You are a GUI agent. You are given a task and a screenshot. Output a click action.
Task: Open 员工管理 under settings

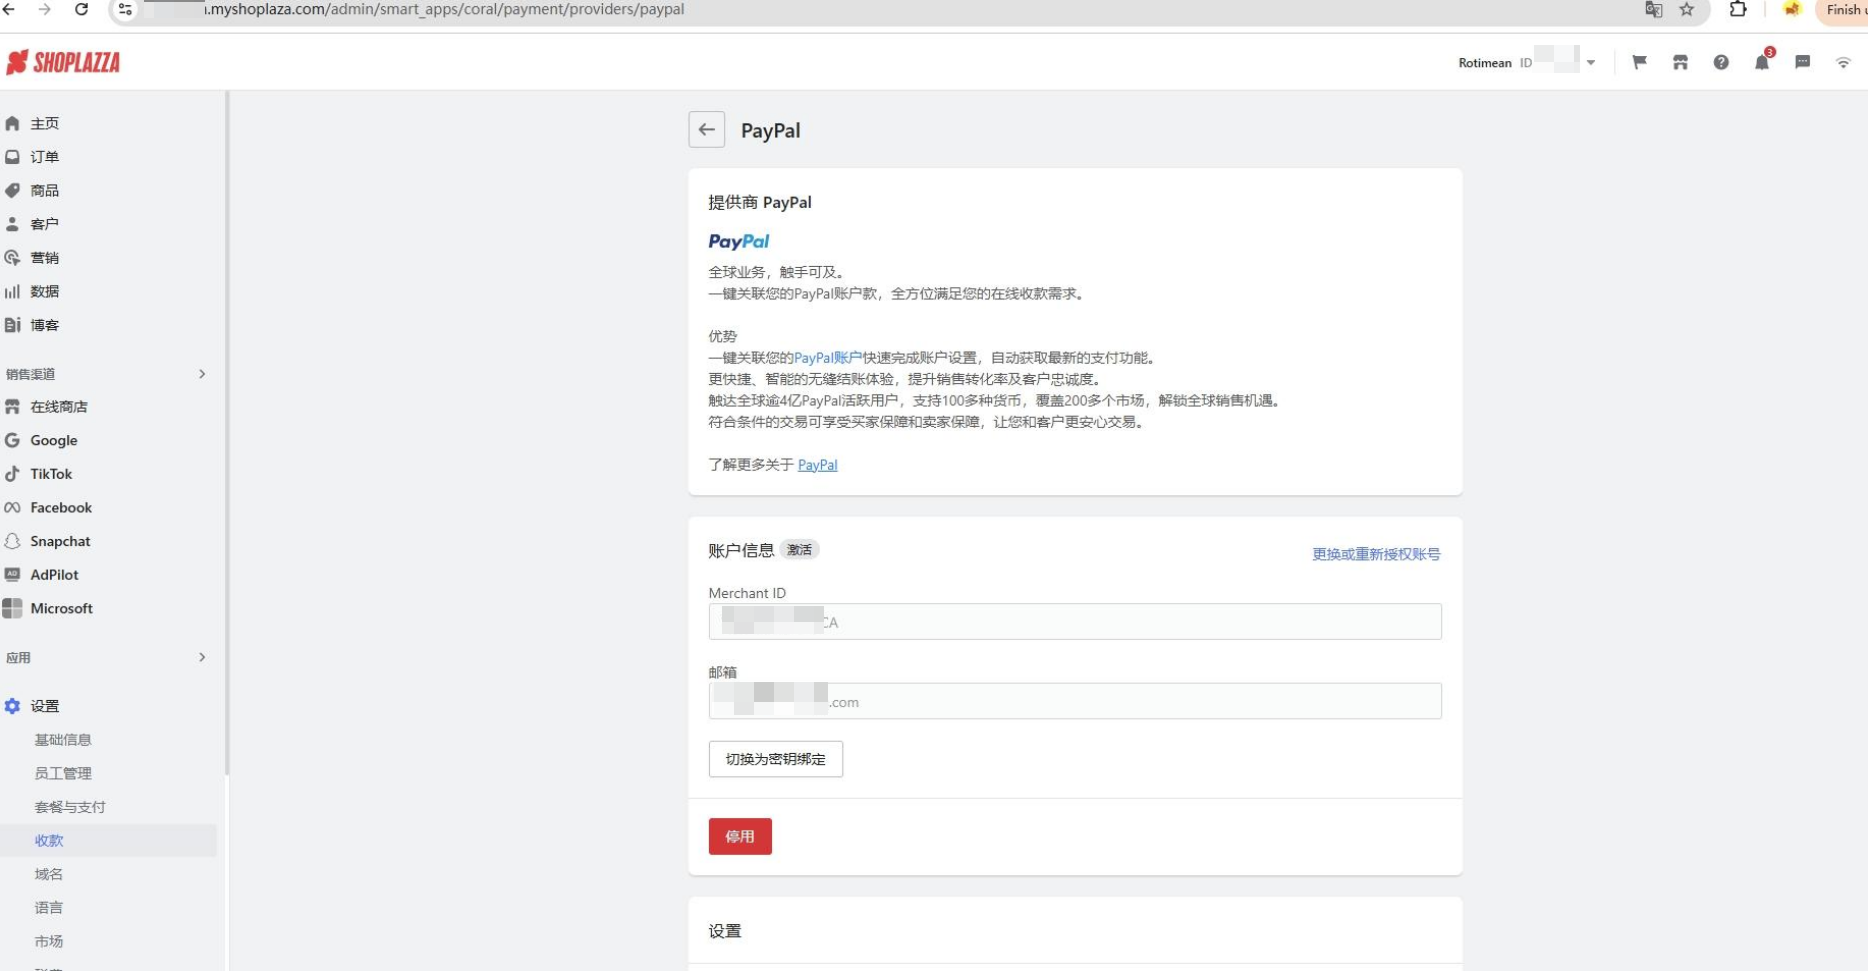(x=63, y=773)
